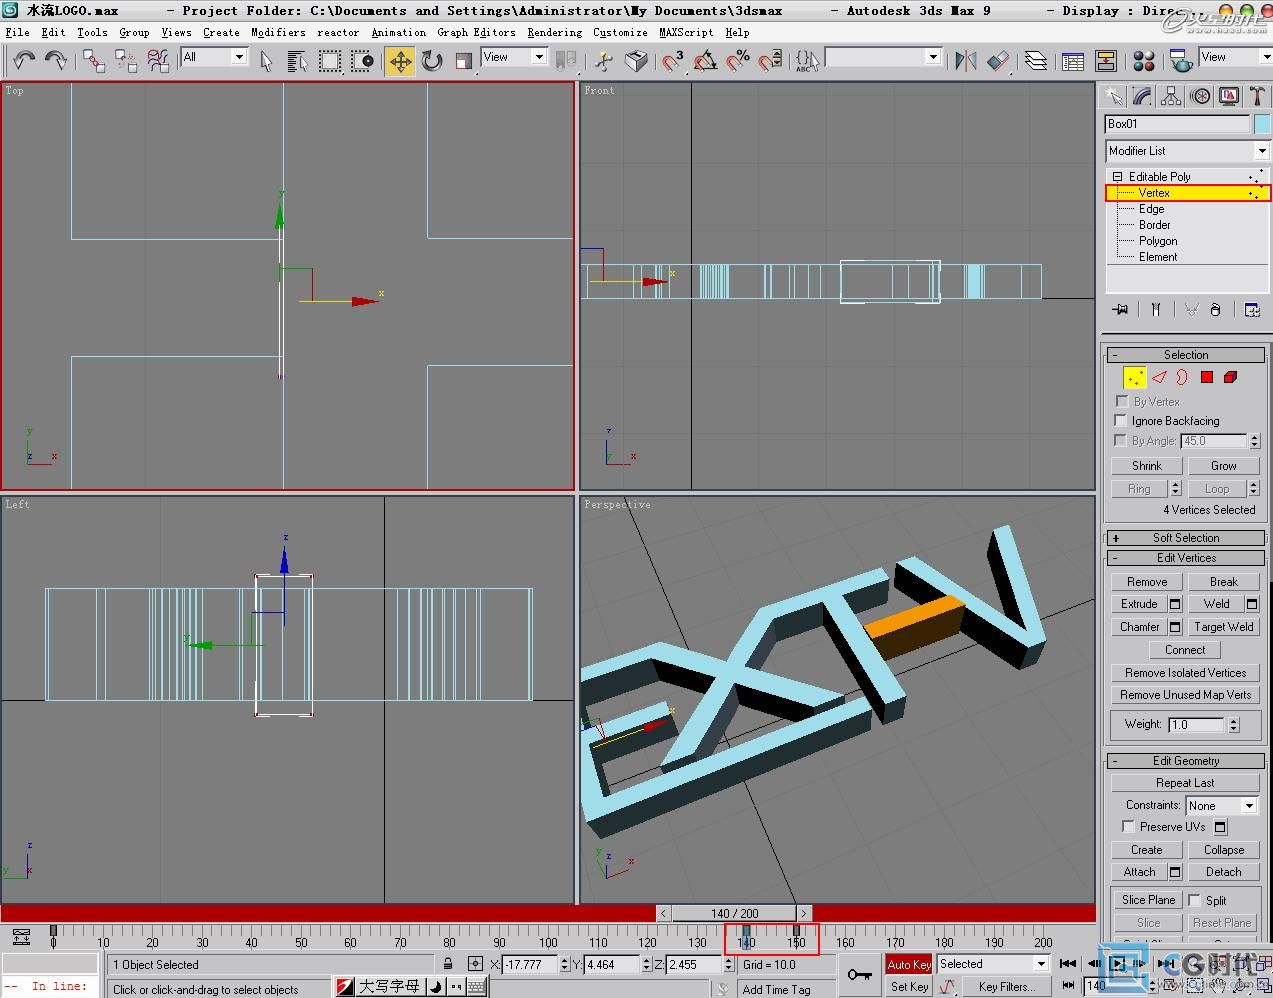
Task: Enable the Preserve UVs checkbox
Action: (x=1128, y=826)
